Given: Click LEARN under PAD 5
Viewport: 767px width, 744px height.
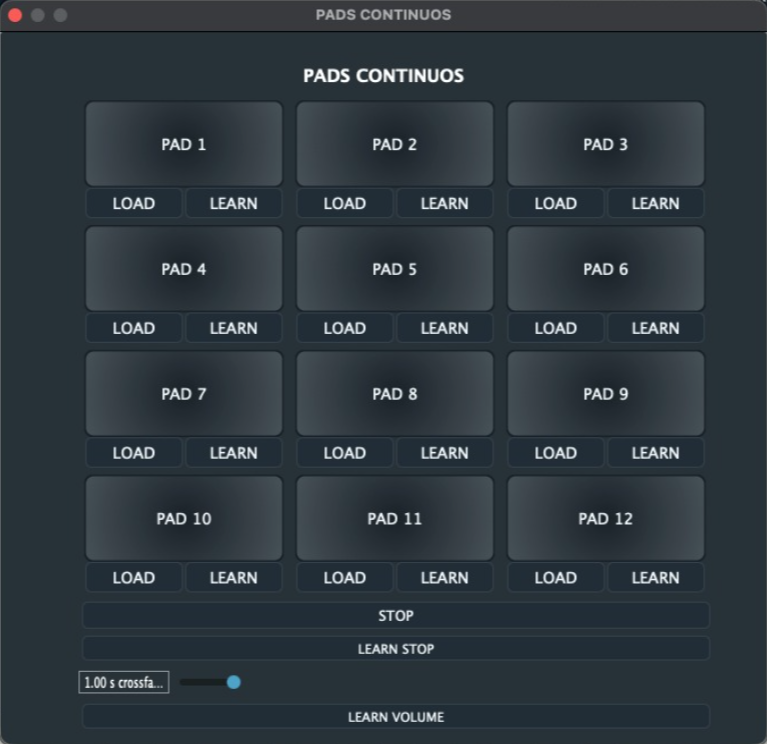Looking at the screenshot, I should click(445, 328).
